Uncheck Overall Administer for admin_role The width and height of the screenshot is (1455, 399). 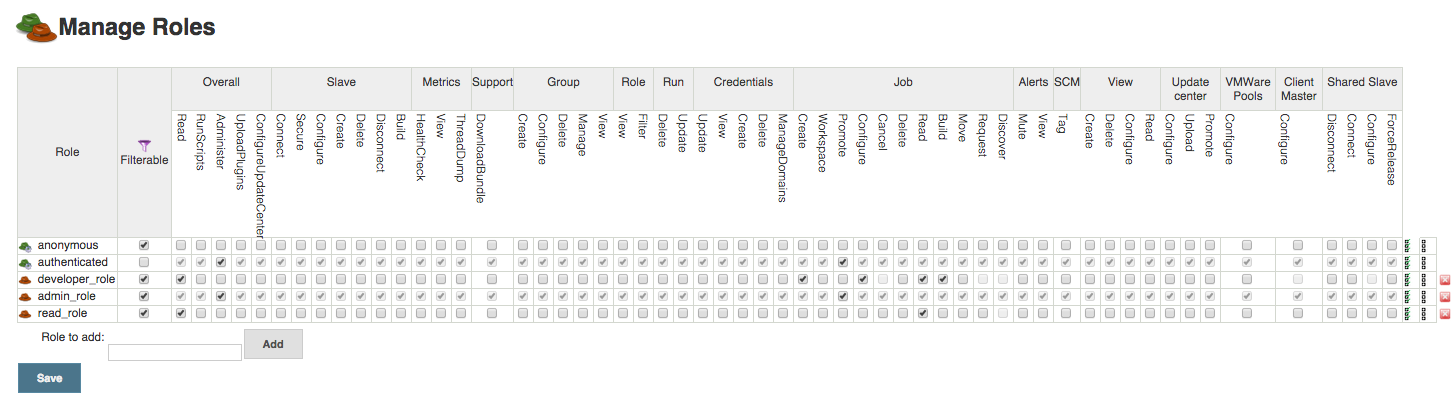221,297
